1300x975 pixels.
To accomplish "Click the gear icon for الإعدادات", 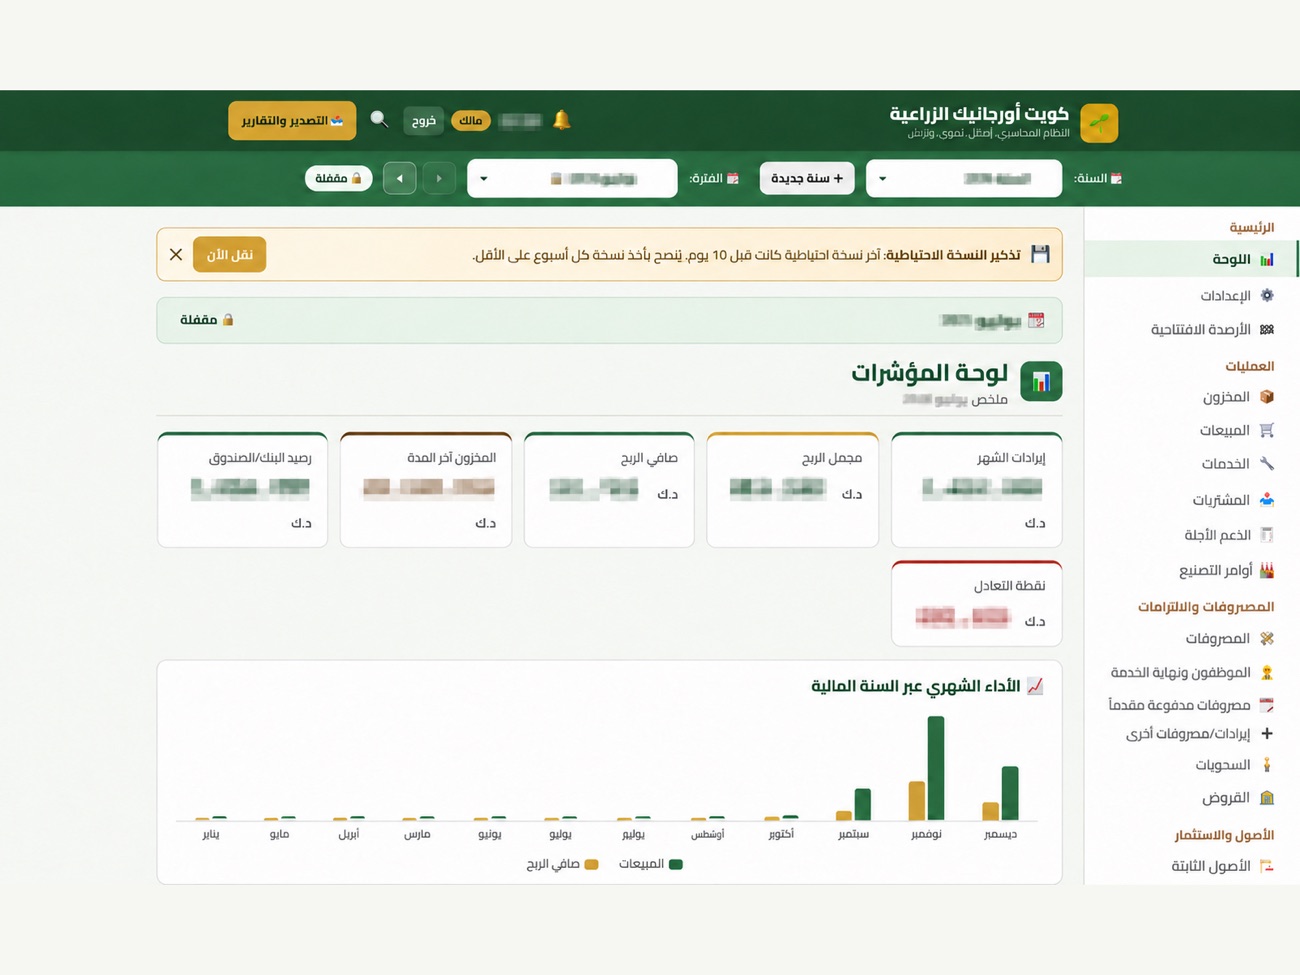I will [1267, 295].
